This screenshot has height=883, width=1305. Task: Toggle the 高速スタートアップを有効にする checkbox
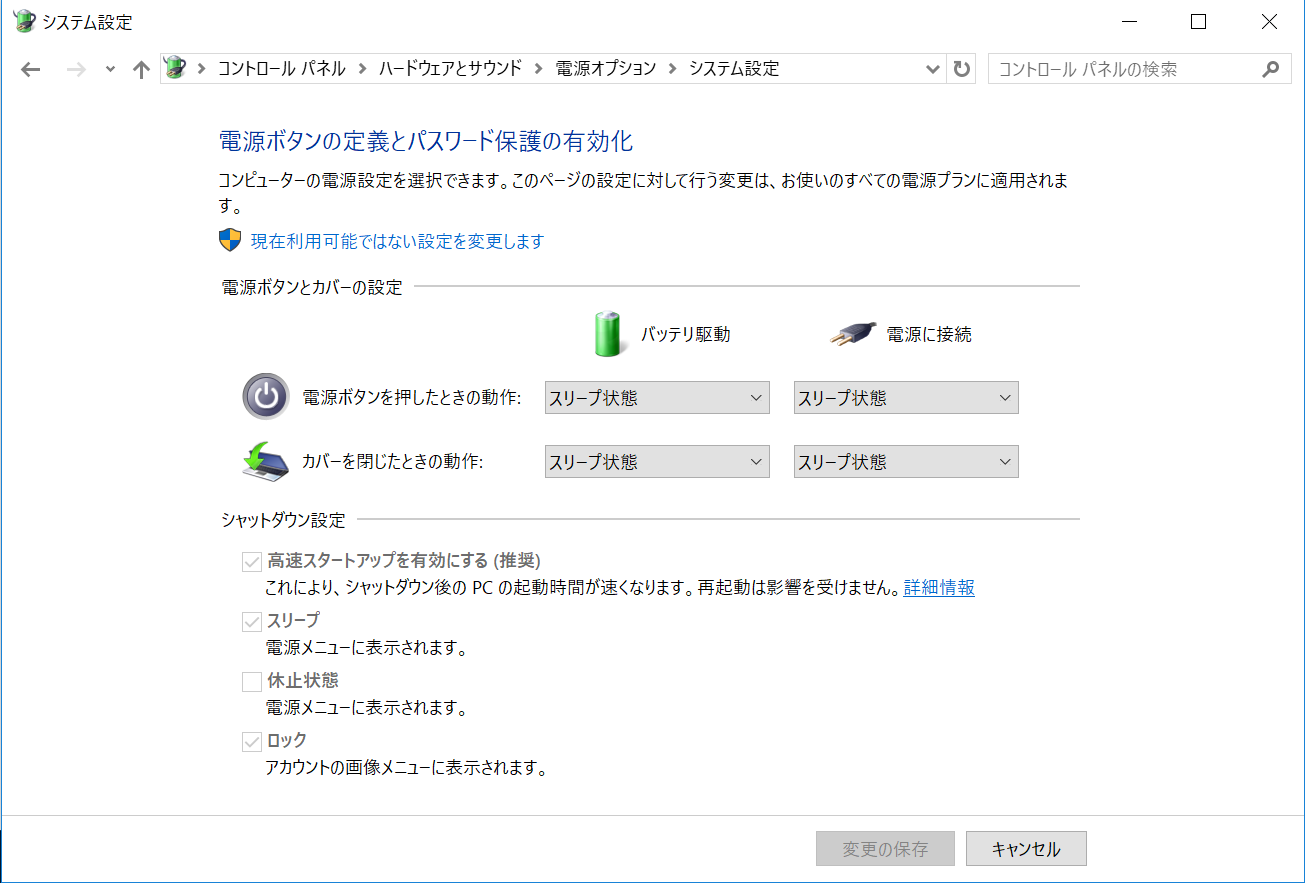252,561
